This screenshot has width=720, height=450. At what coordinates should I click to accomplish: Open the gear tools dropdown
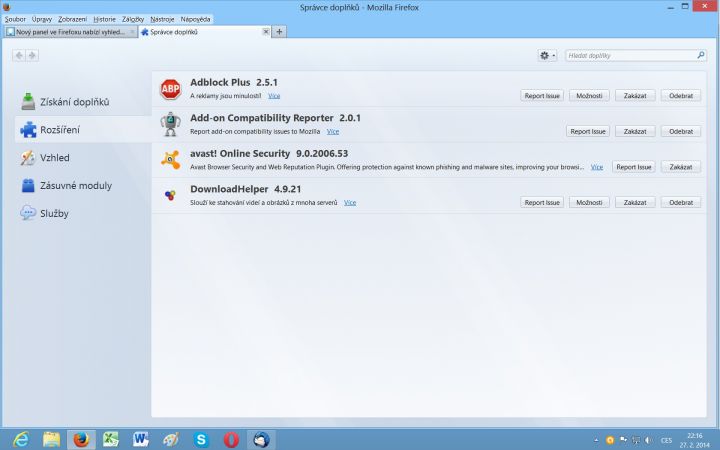click(x=547, y=56)
